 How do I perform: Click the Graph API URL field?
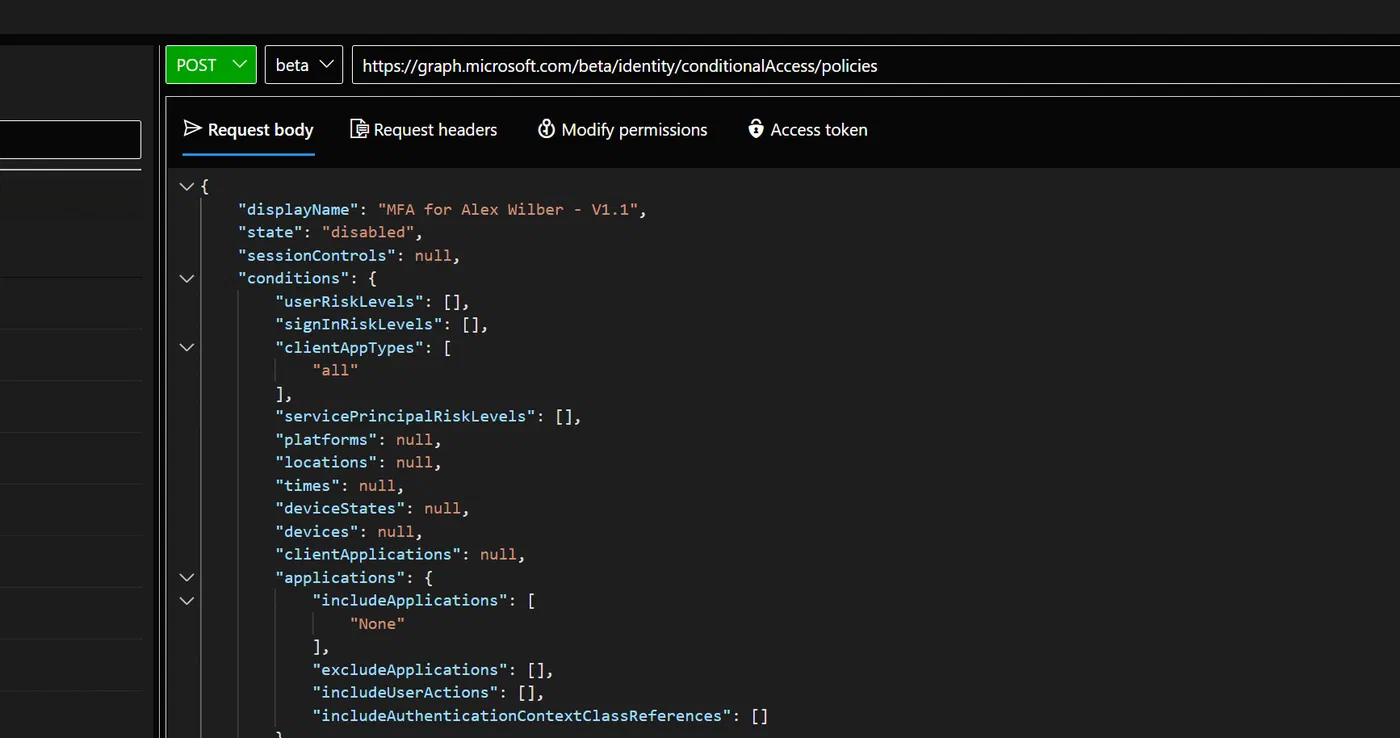875,66
